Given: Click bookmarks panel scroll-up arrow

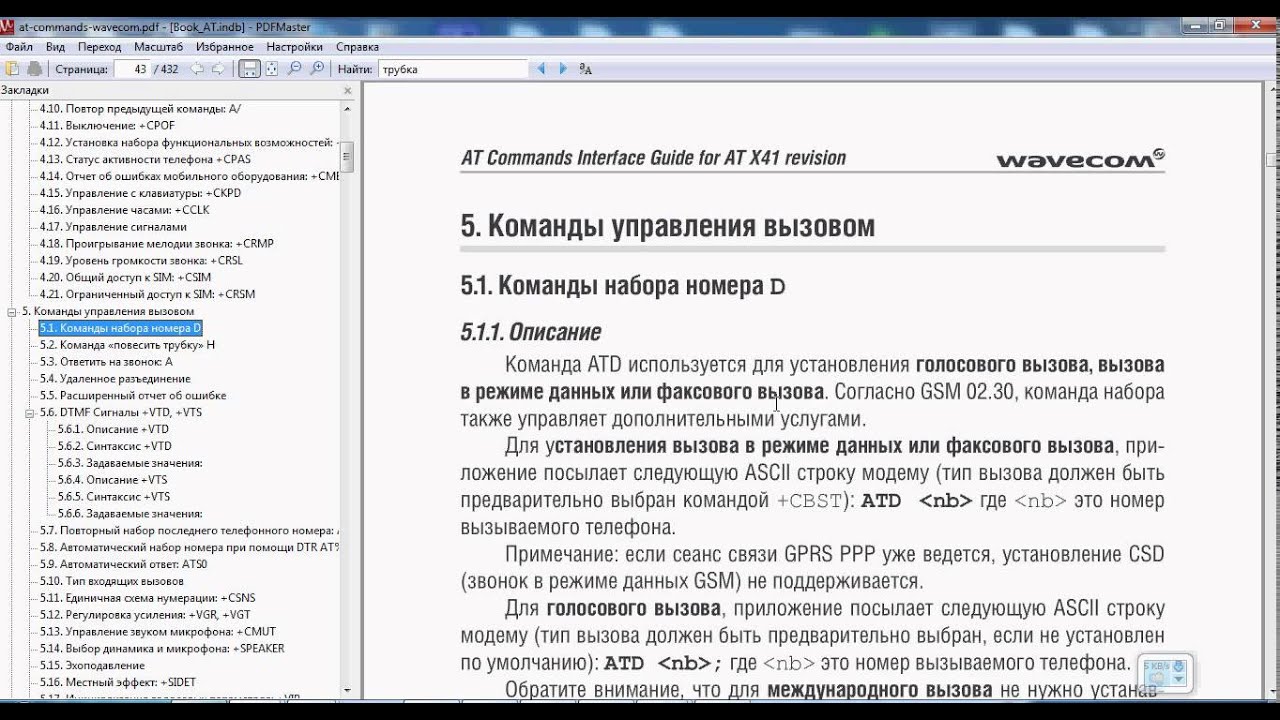Looking at the screenshot, I should pyautogui.click(x=347, y=107).
